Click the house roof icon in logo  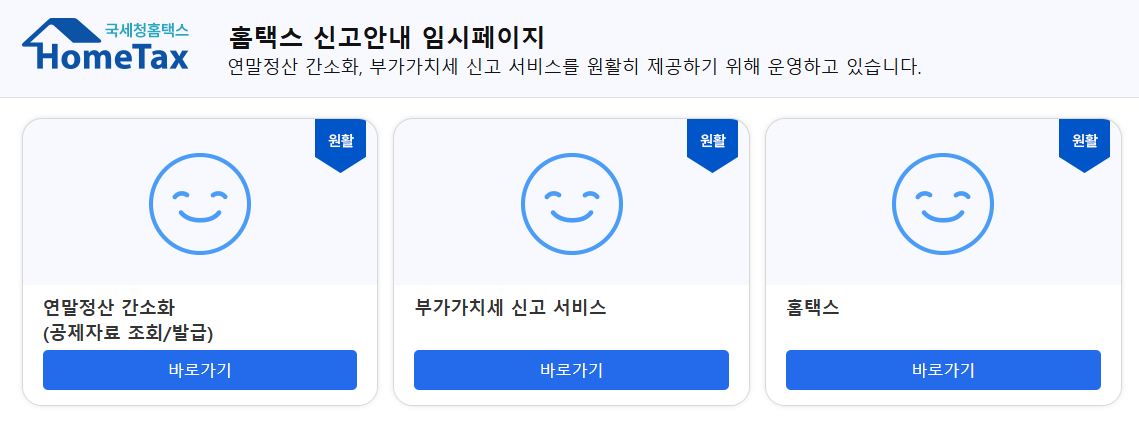click(x=64, y=33)
